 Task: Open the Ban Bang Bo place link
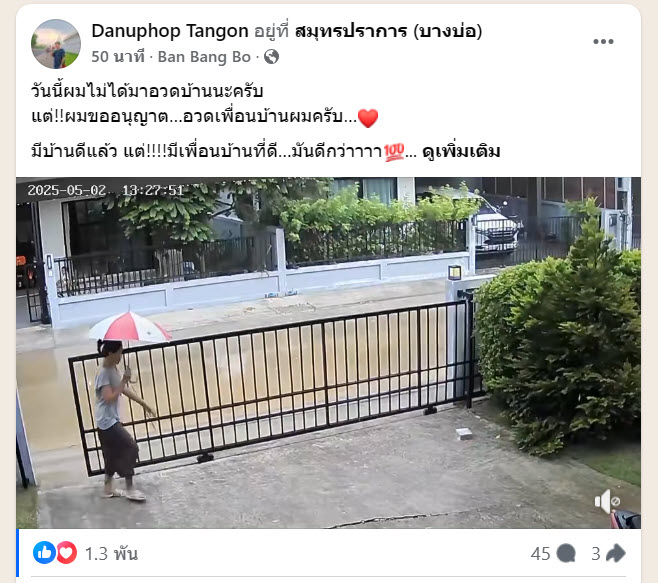tap(204, 57)
